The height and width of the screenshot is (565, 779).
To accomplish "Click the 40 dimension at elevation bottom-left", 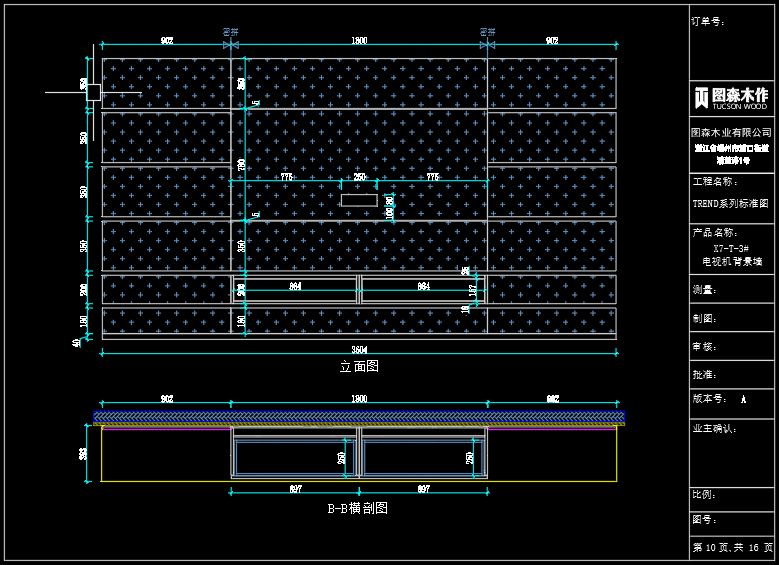I will pos(76,342).
